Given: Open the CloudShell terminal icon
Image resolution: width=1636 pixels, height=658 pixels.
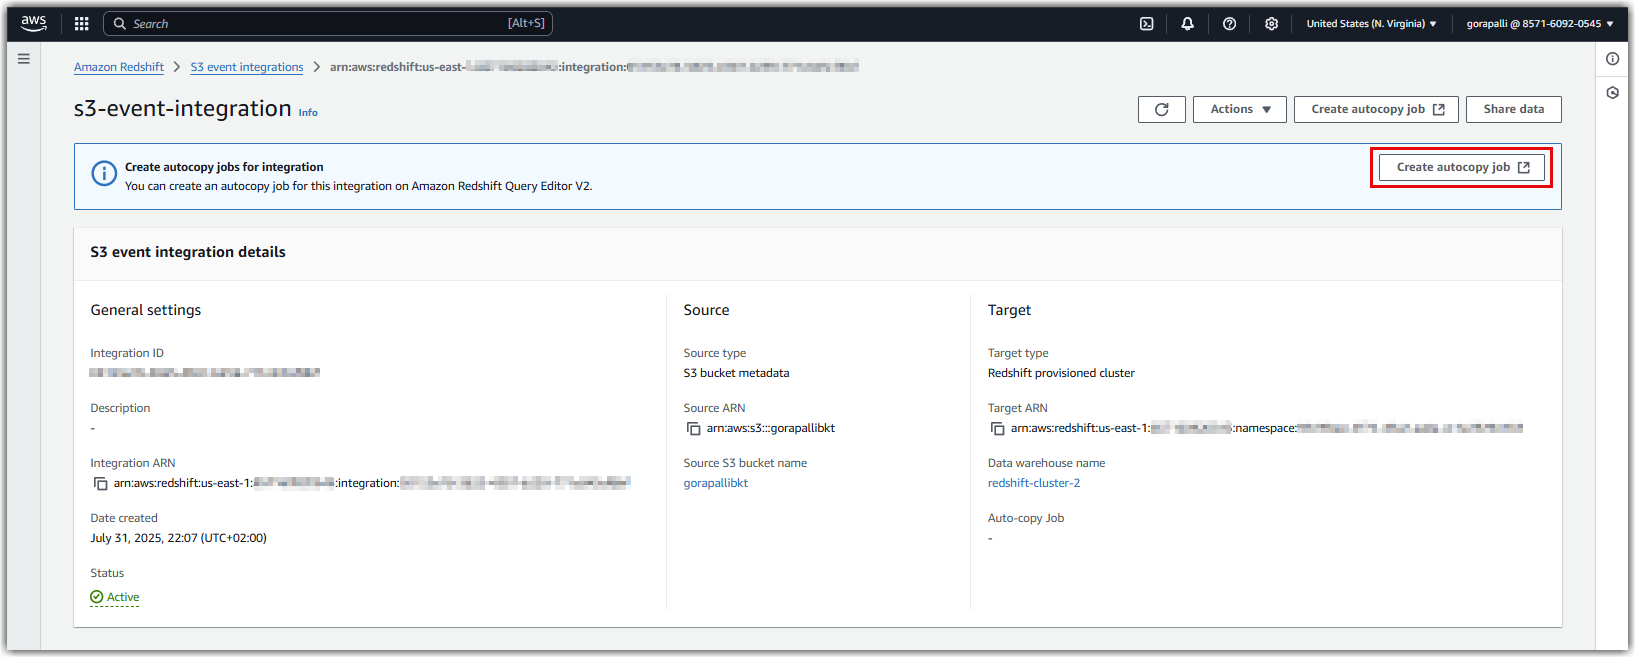Looking at the screenshot, I should [x=1147, y=23].
